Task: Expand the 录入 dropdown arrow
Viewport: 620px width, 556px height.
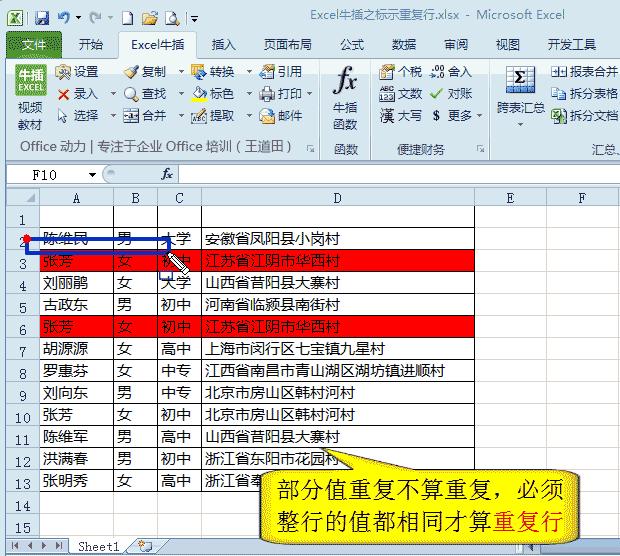Action: click(x=113, y=94)
